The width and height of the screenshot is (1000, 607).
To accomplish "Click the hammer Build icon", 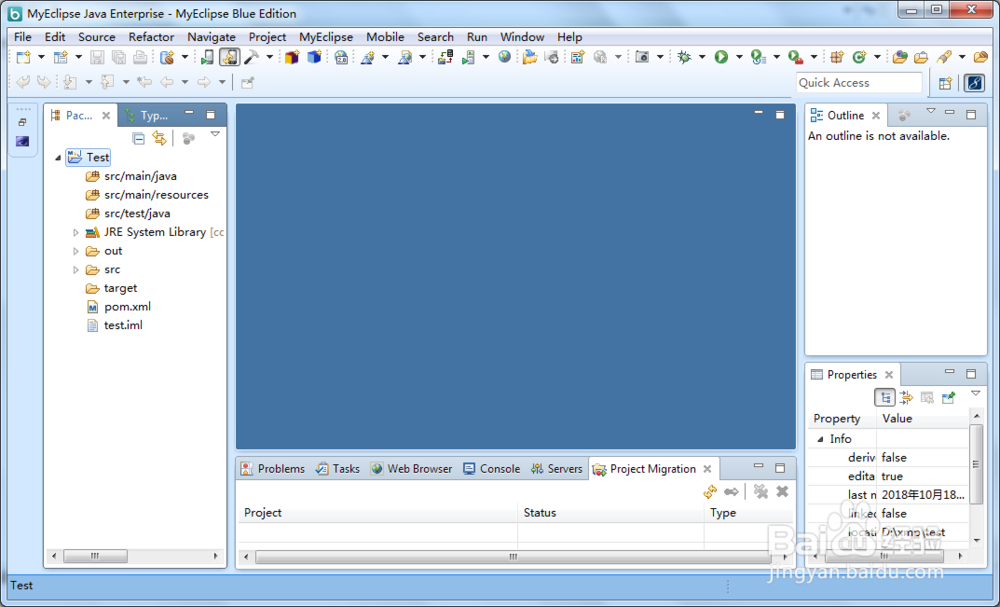I will click(251, 57).
